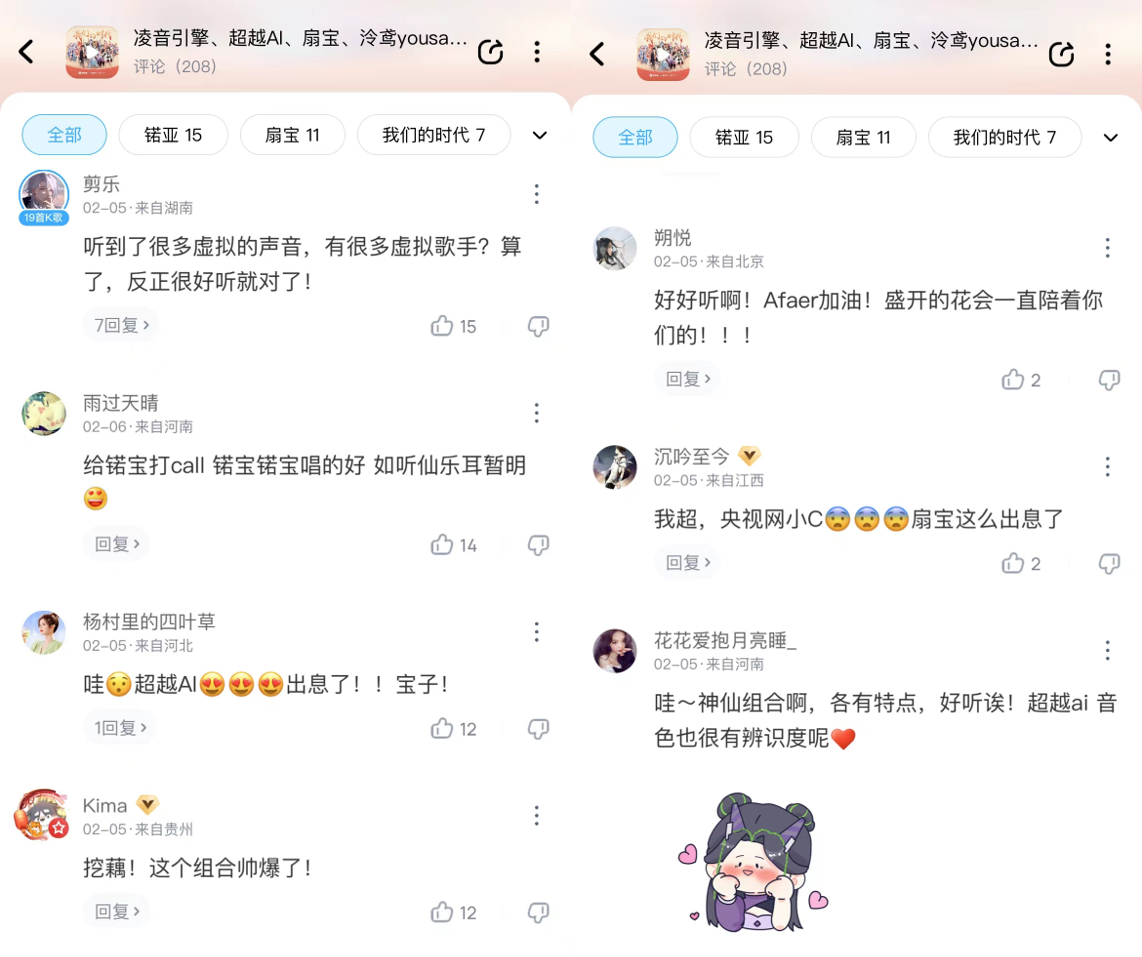Open 沉吟至今's profile avatar
1142x957 pixels.
615,467
